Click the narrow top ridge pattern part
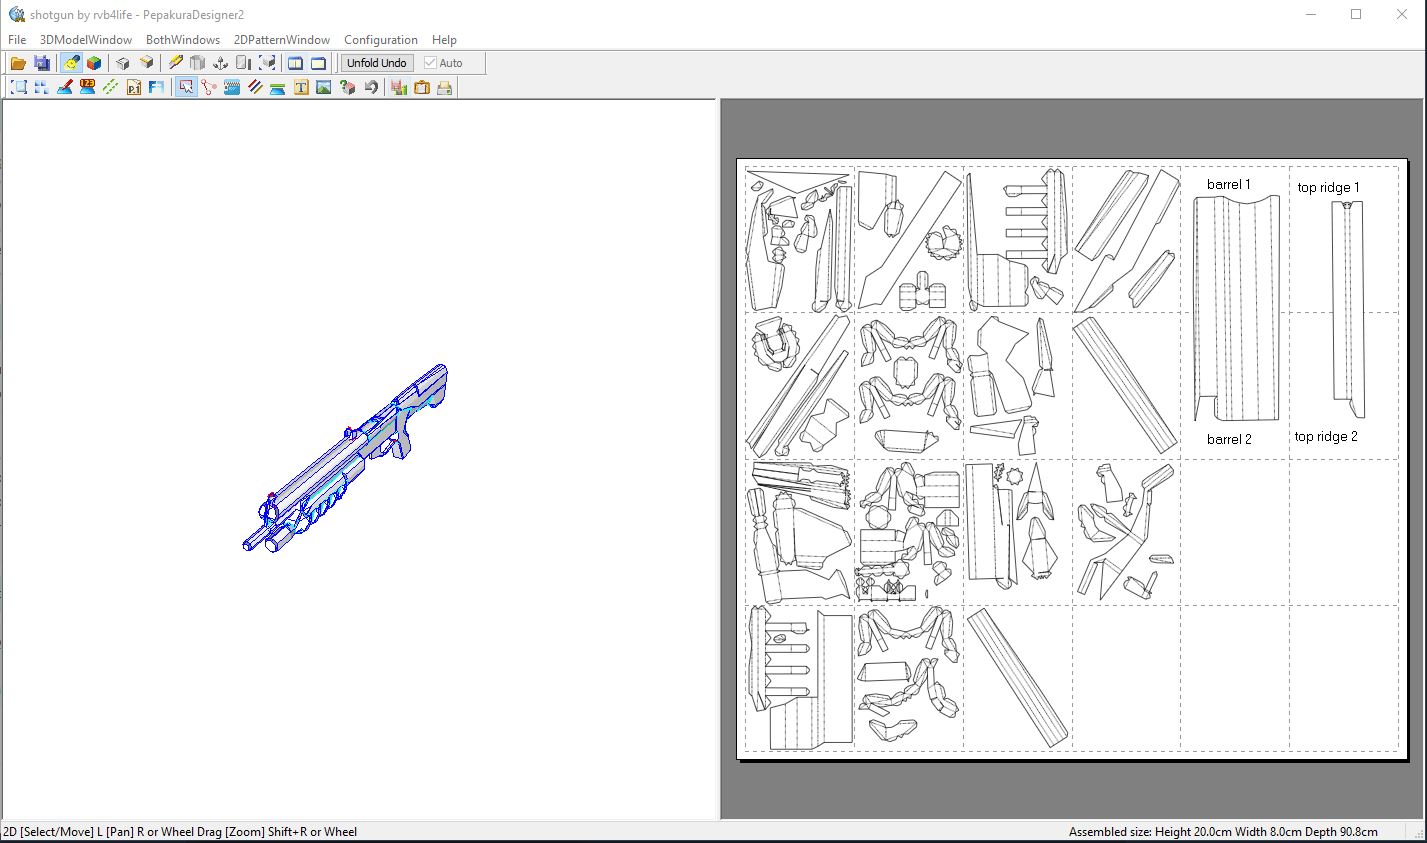Screen dimensions: 1427x843 click(1348, 310)
